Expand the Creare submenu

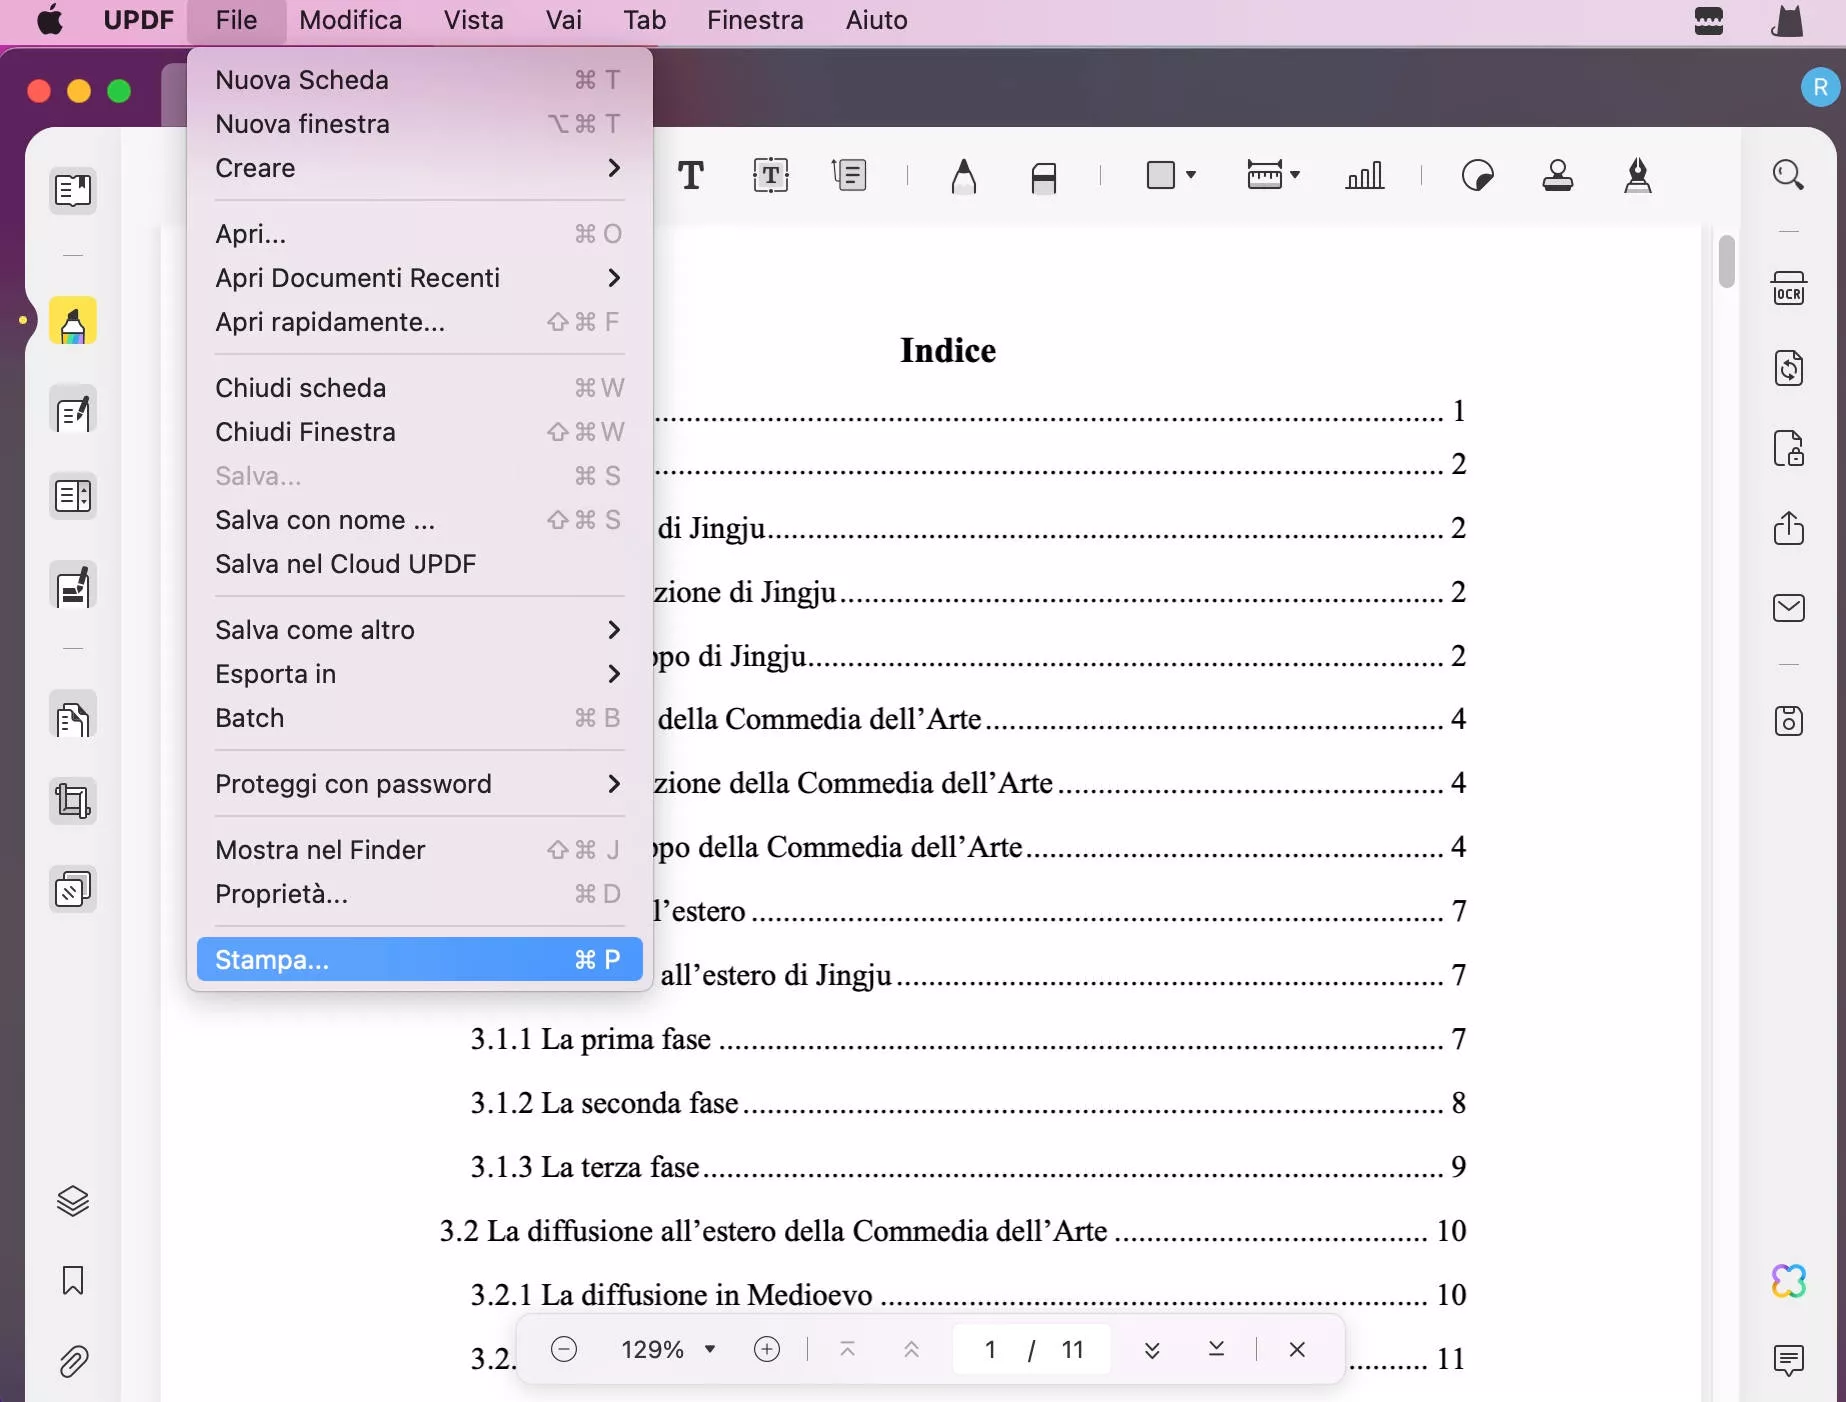pos(419,168)
